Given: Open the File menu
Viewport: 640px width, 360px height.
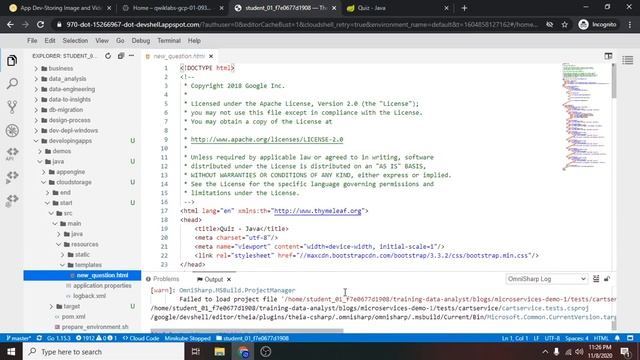Looking at the screenshot, I should pos(32,40).
